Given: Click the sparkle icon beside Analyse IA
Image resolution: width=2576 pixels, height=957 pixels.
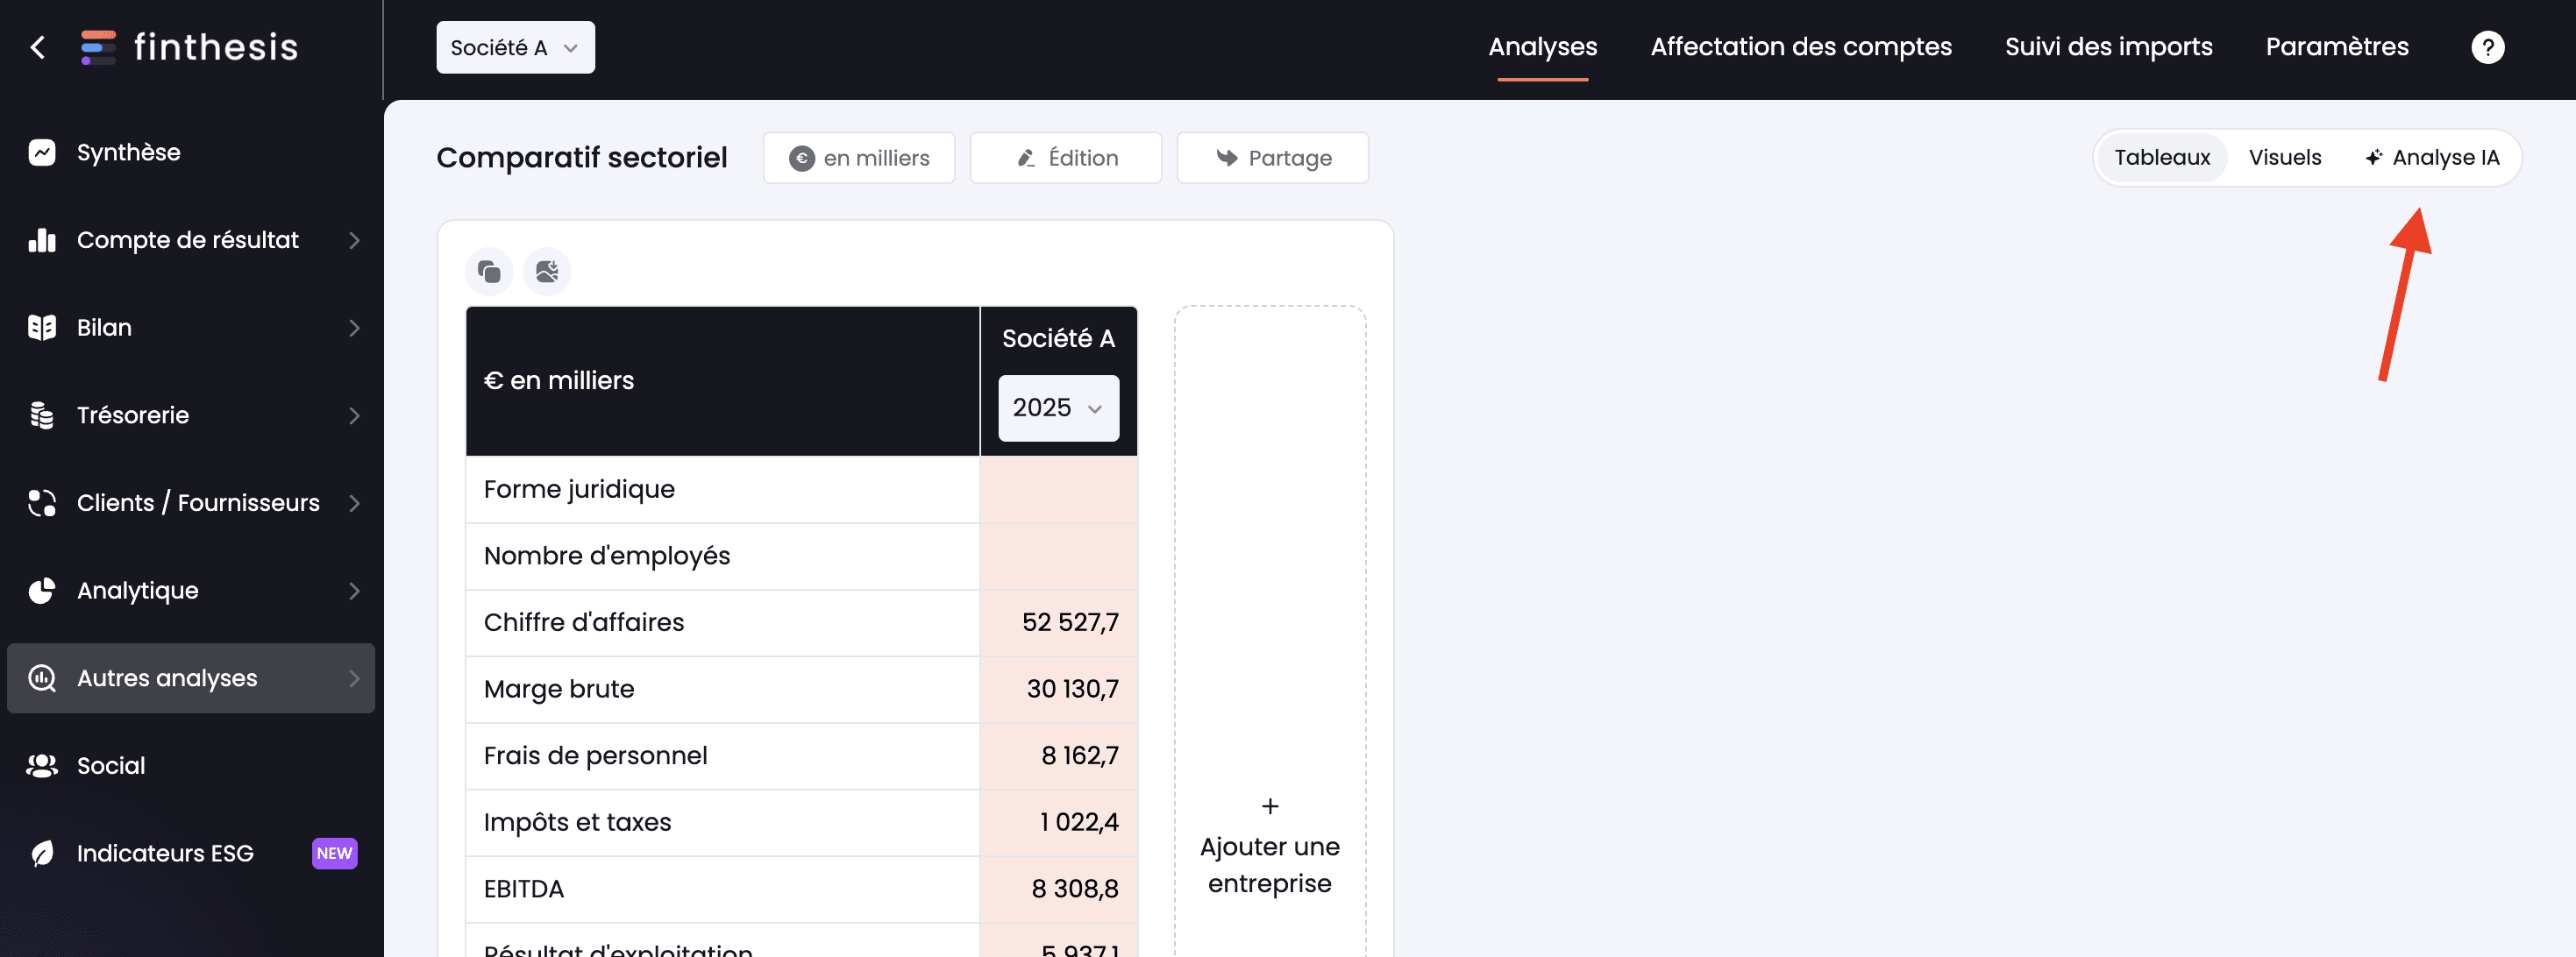Looking at the screenshot, I should coord(2373,158).
